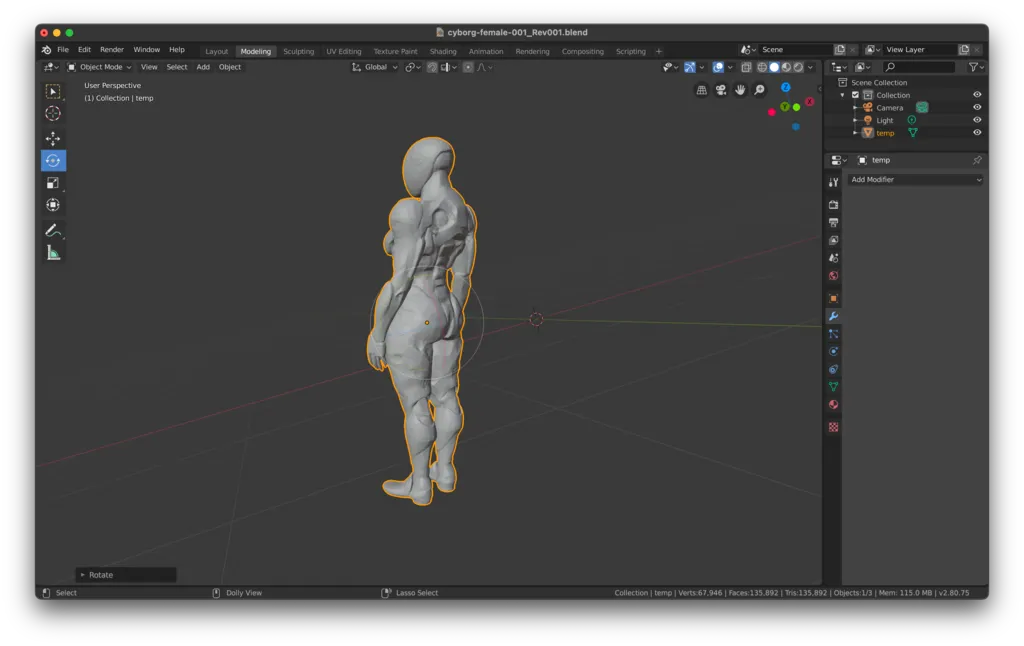
Task: Open the pivot point dropdown
Action: tap(412, 67)
